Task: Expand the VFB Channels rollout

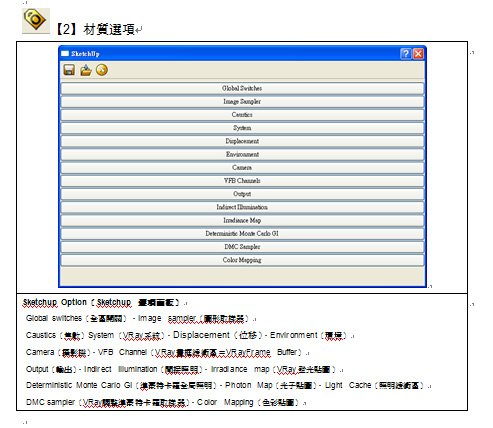Action: tap(242, 181)
